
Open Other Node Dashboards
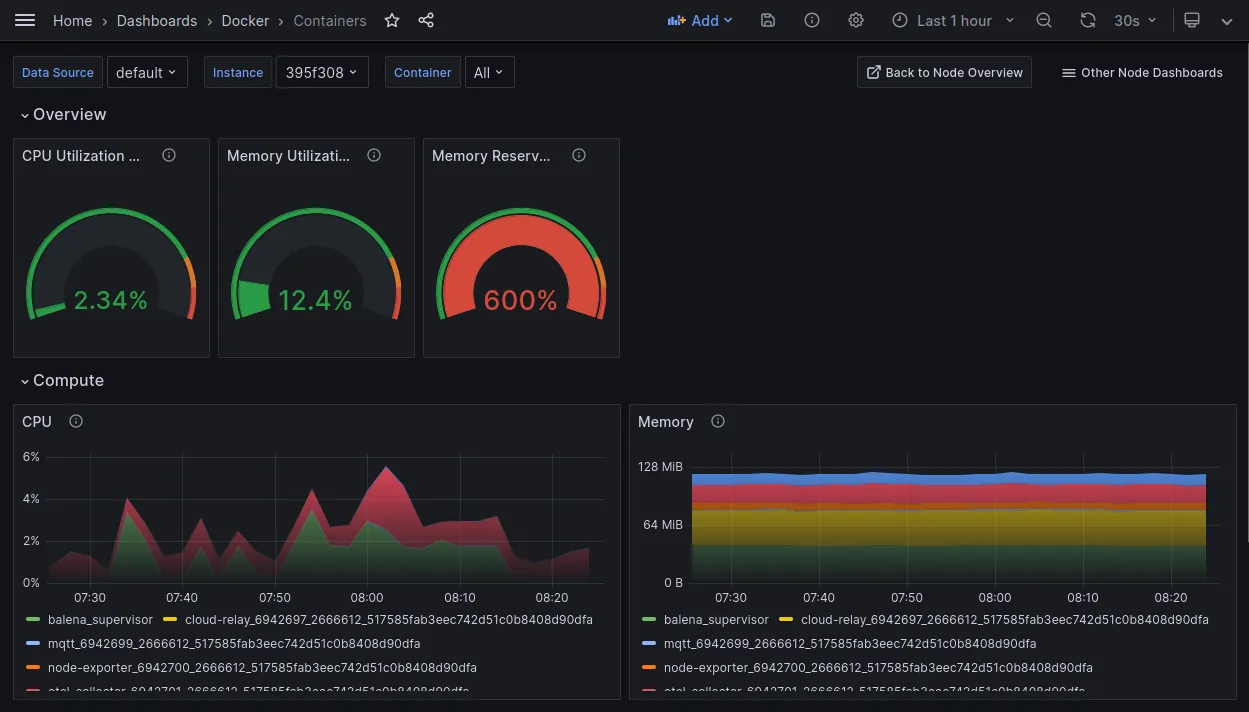point(1141,72)
